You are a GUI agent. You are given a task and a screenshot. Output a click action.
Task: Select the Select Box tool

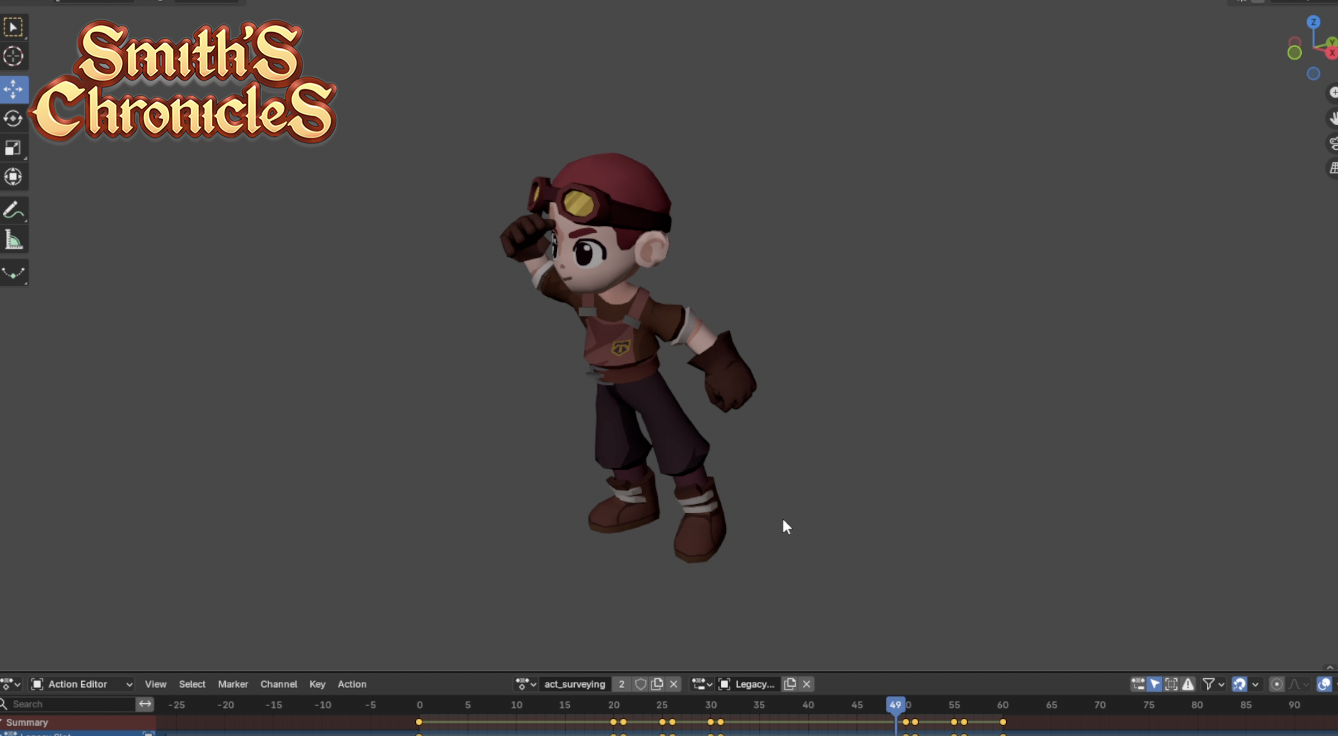coord(13,27)
